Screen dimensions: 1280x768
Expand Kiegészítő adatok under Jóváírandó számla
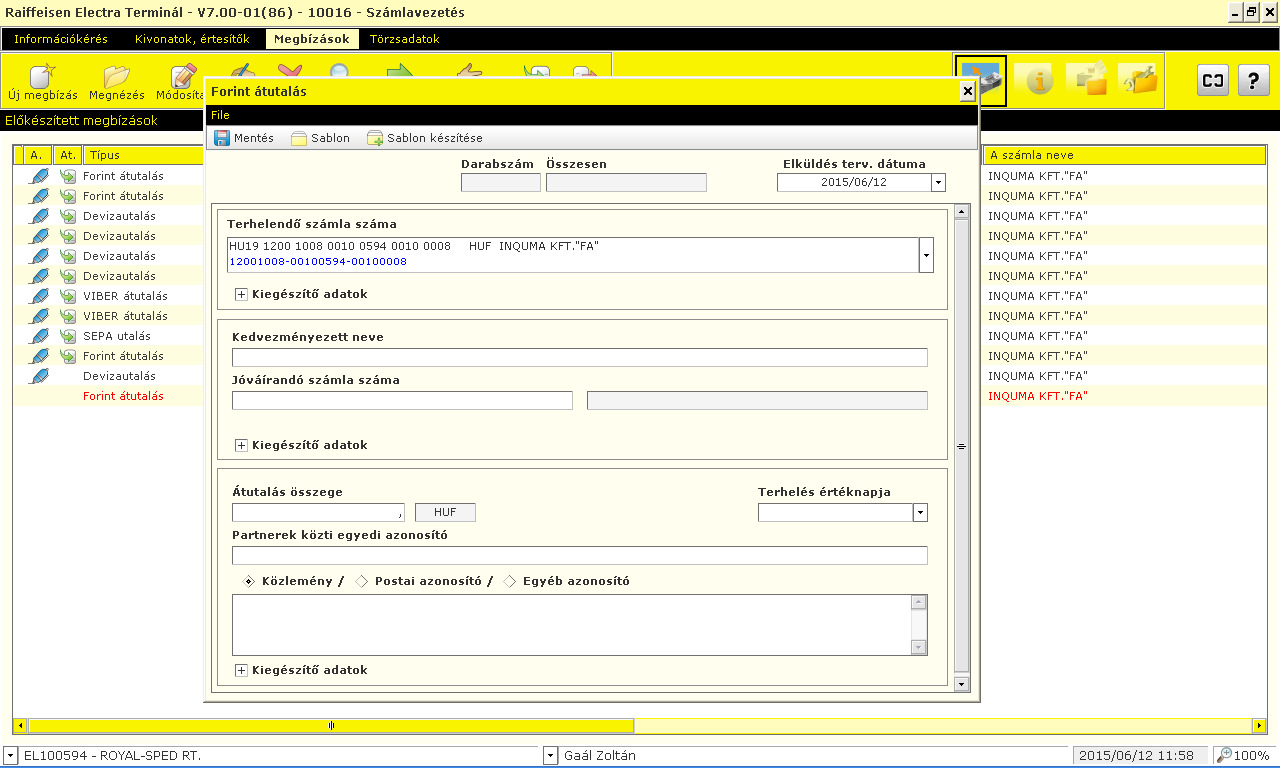pyautogui.click(x=241, y=445)
